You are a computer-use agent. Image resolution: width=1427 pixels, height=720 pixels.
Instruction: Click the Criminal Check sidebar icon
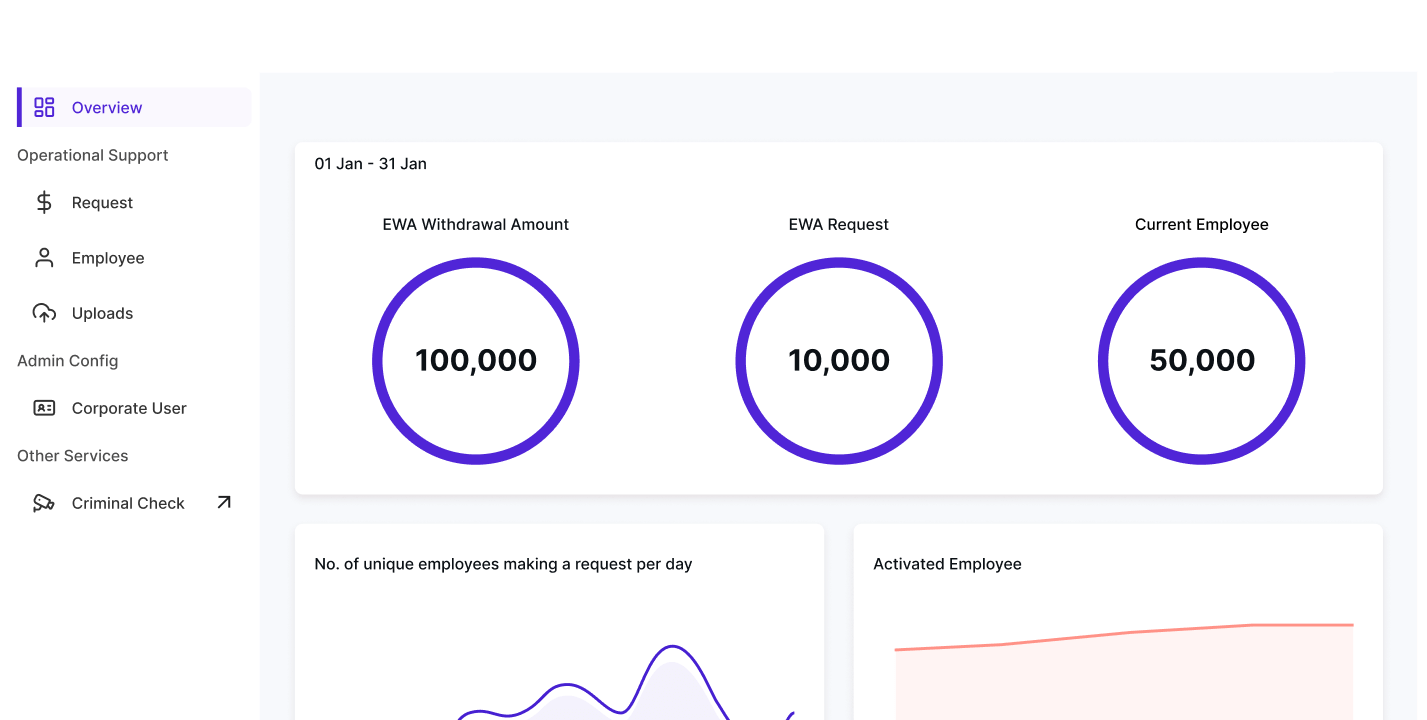(44, 503)
